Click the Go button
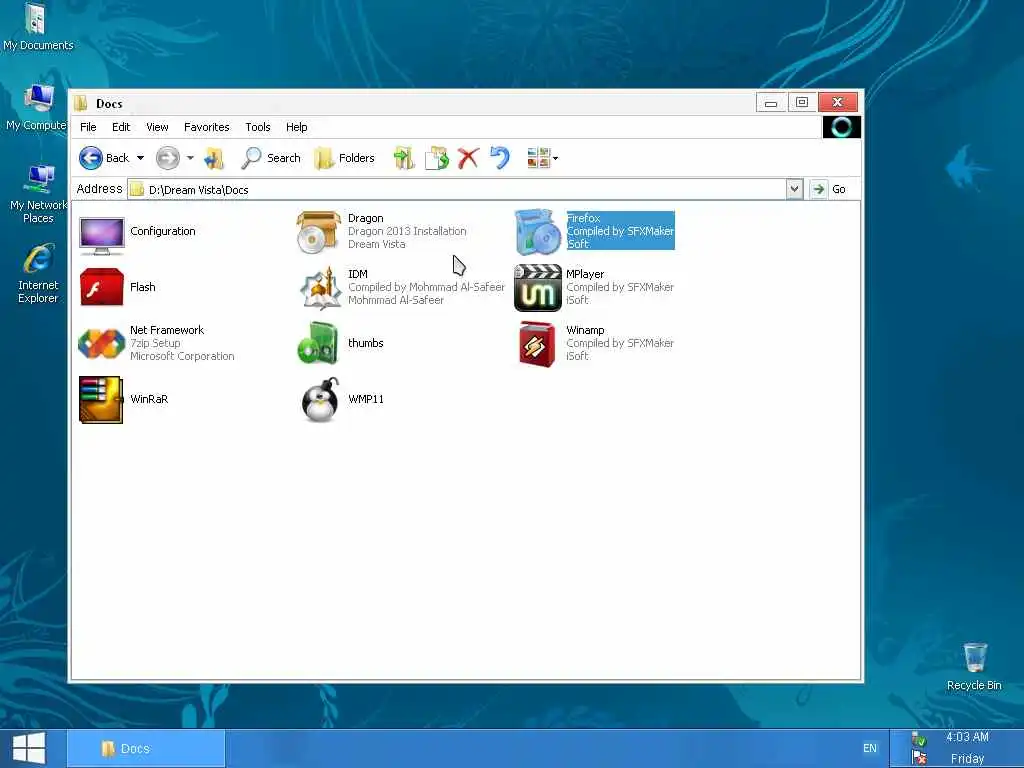1024x768 pixels. (x=829, y=189)
